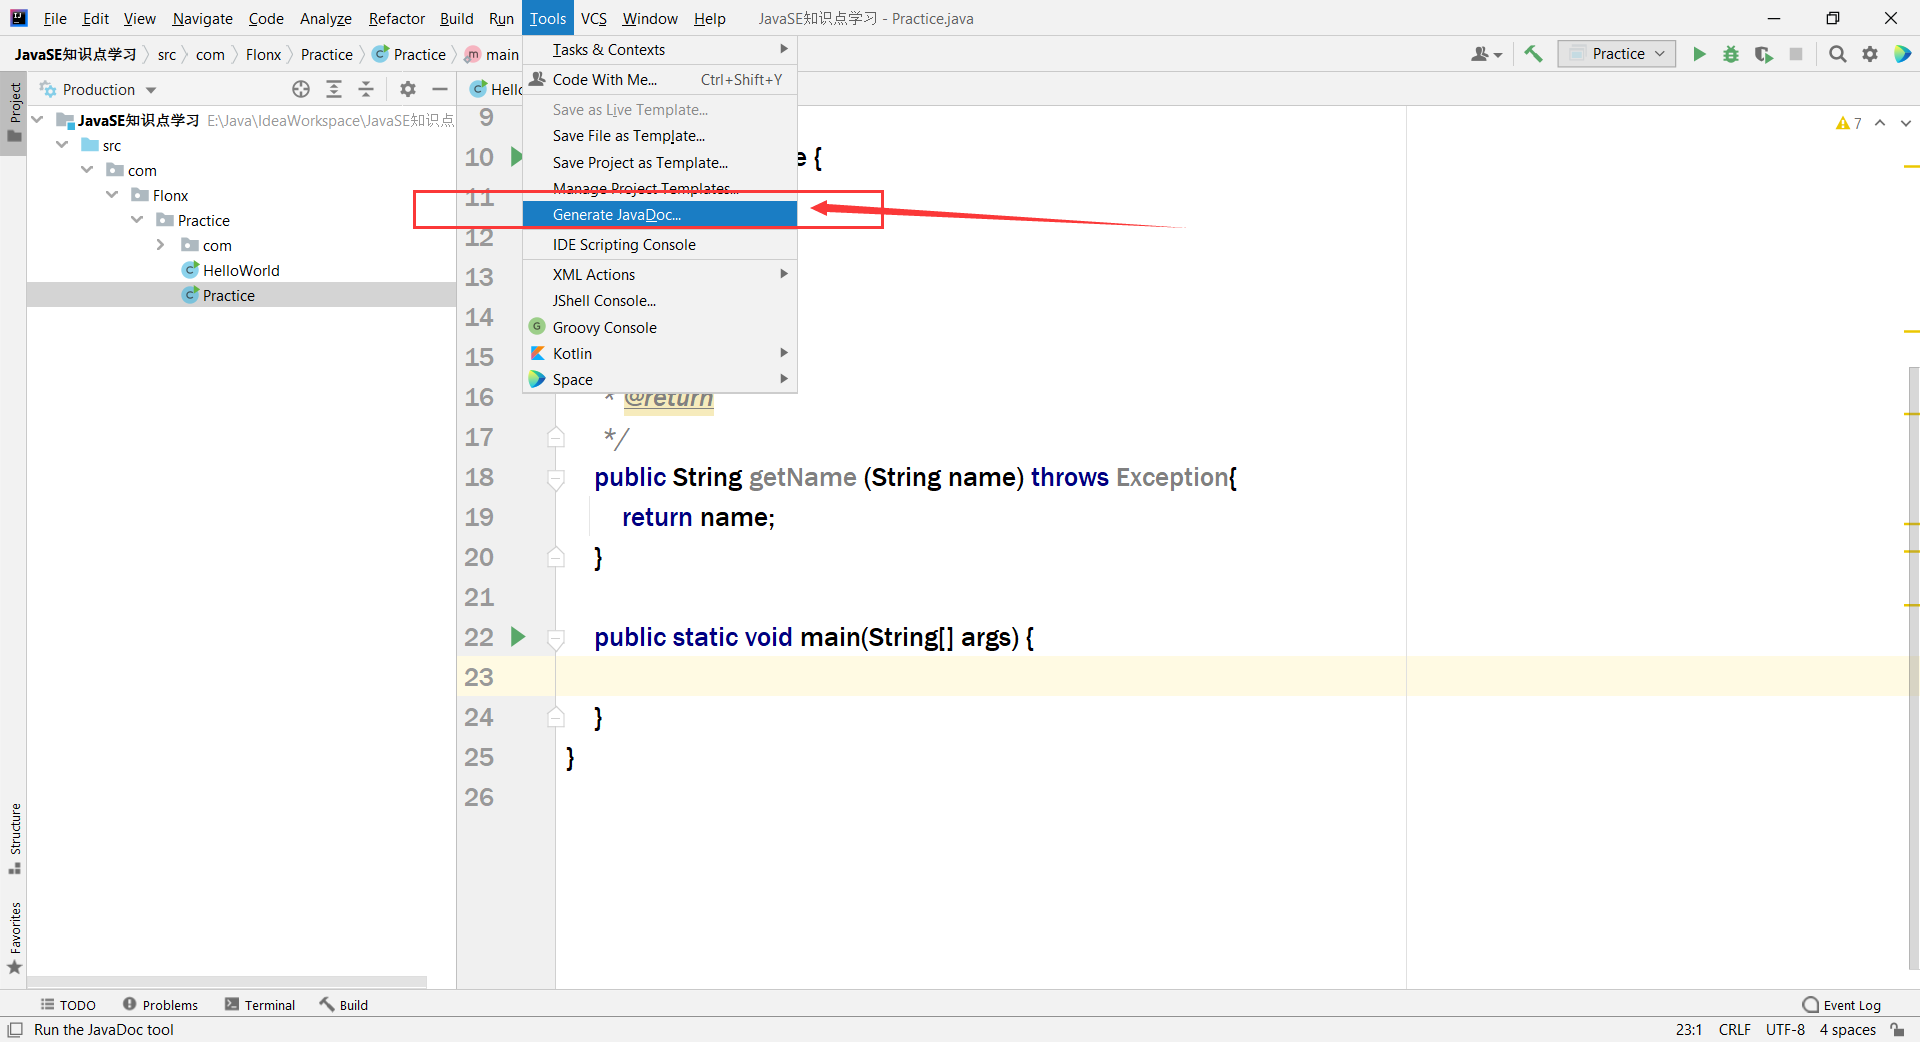Toggle fold end marker at line 20
The image size is (1920, 1042).
tap(556, 557)
